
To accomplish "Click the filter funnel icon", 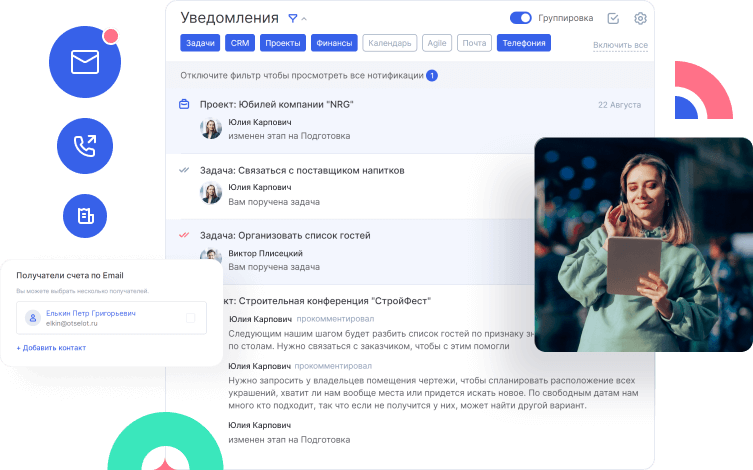I will click(x=293, y=18).
